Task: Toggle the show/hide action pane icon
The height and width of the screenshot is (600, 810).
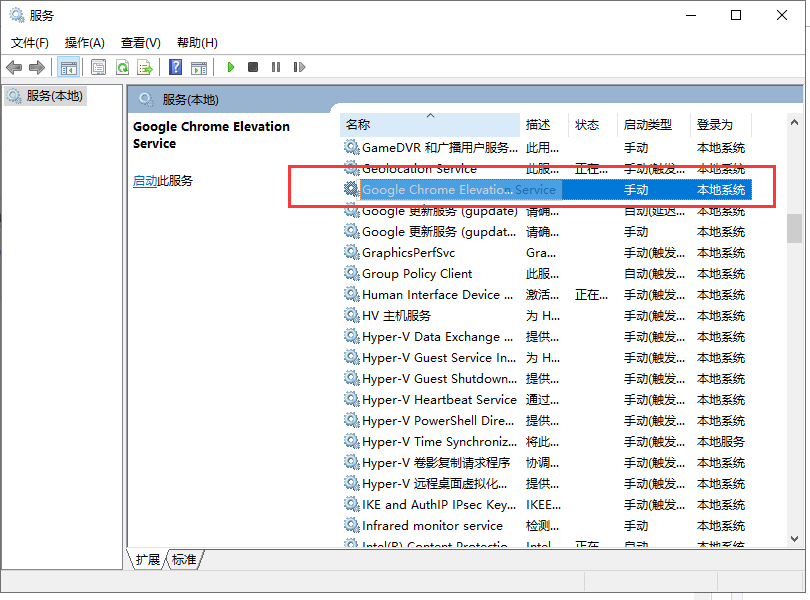Action: [199, 67]
